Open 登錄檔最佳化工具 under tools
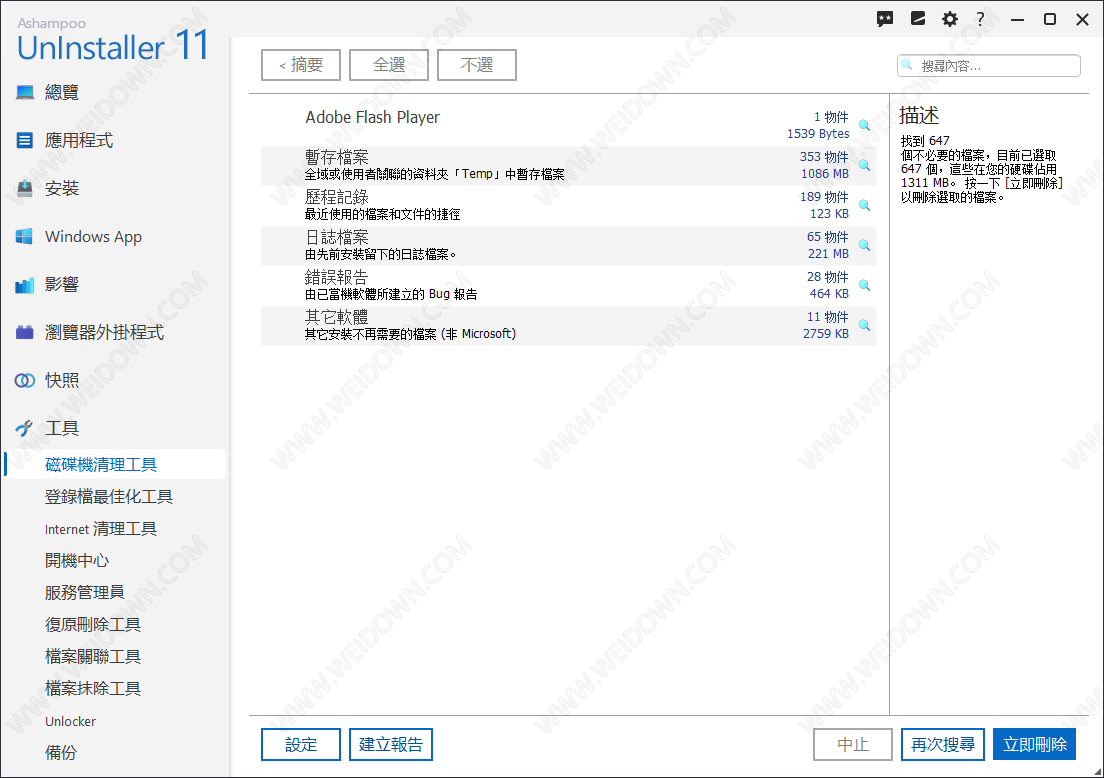 pos(108,497)
